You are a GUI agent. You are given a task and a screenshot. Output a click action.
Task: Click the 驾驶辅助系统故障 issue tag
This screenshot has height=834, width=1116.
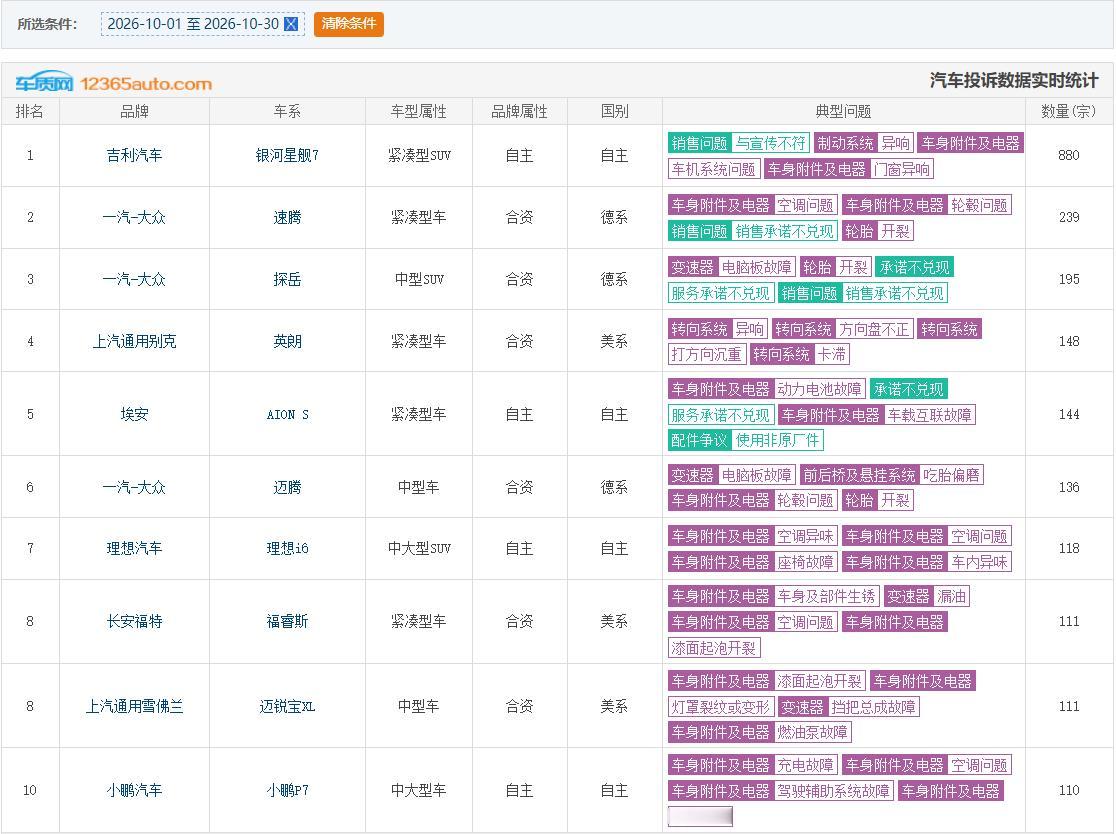point(833,791)
